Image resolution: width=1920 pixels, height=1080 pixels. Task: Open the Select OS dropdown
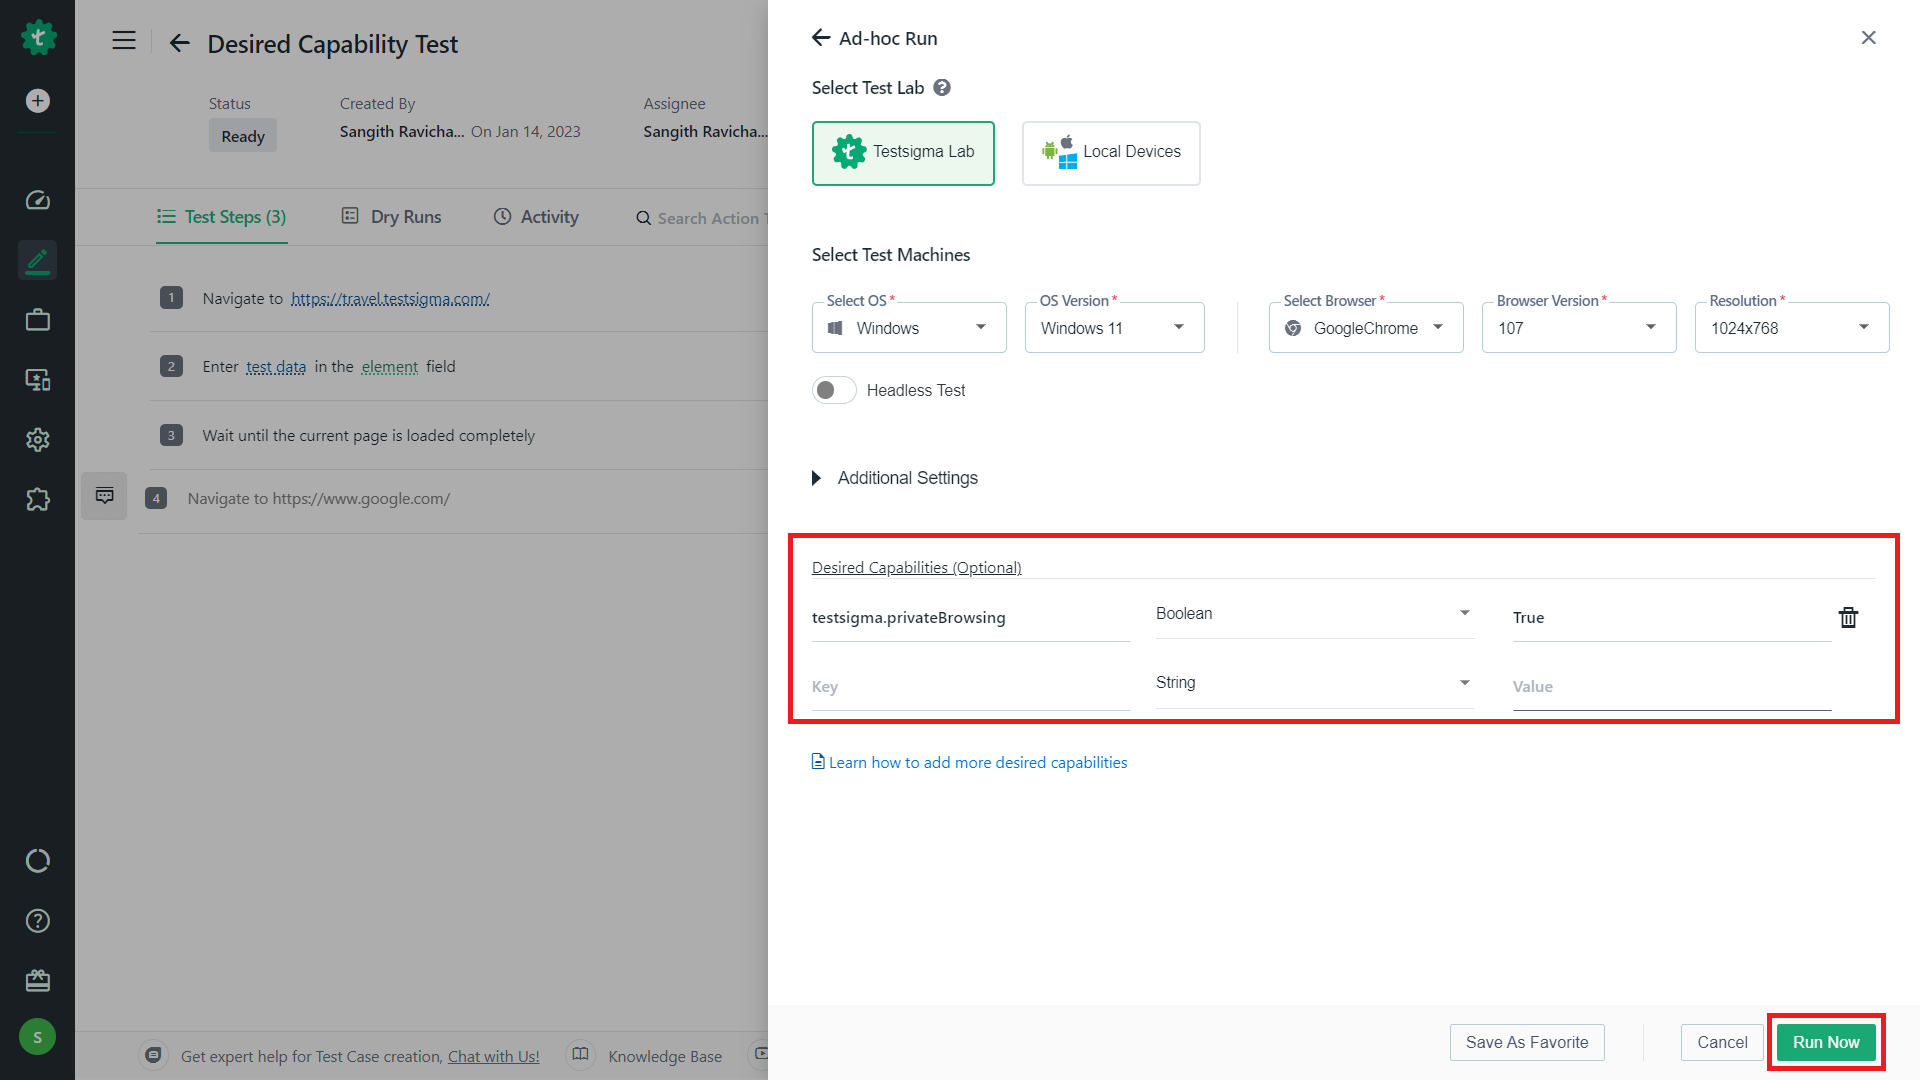(x=909, y=328)
